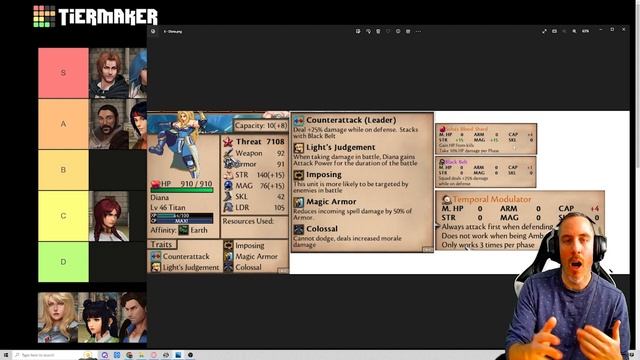Click the STR stat icon
This screenshot has height=360, width=640.
point(228,175)
